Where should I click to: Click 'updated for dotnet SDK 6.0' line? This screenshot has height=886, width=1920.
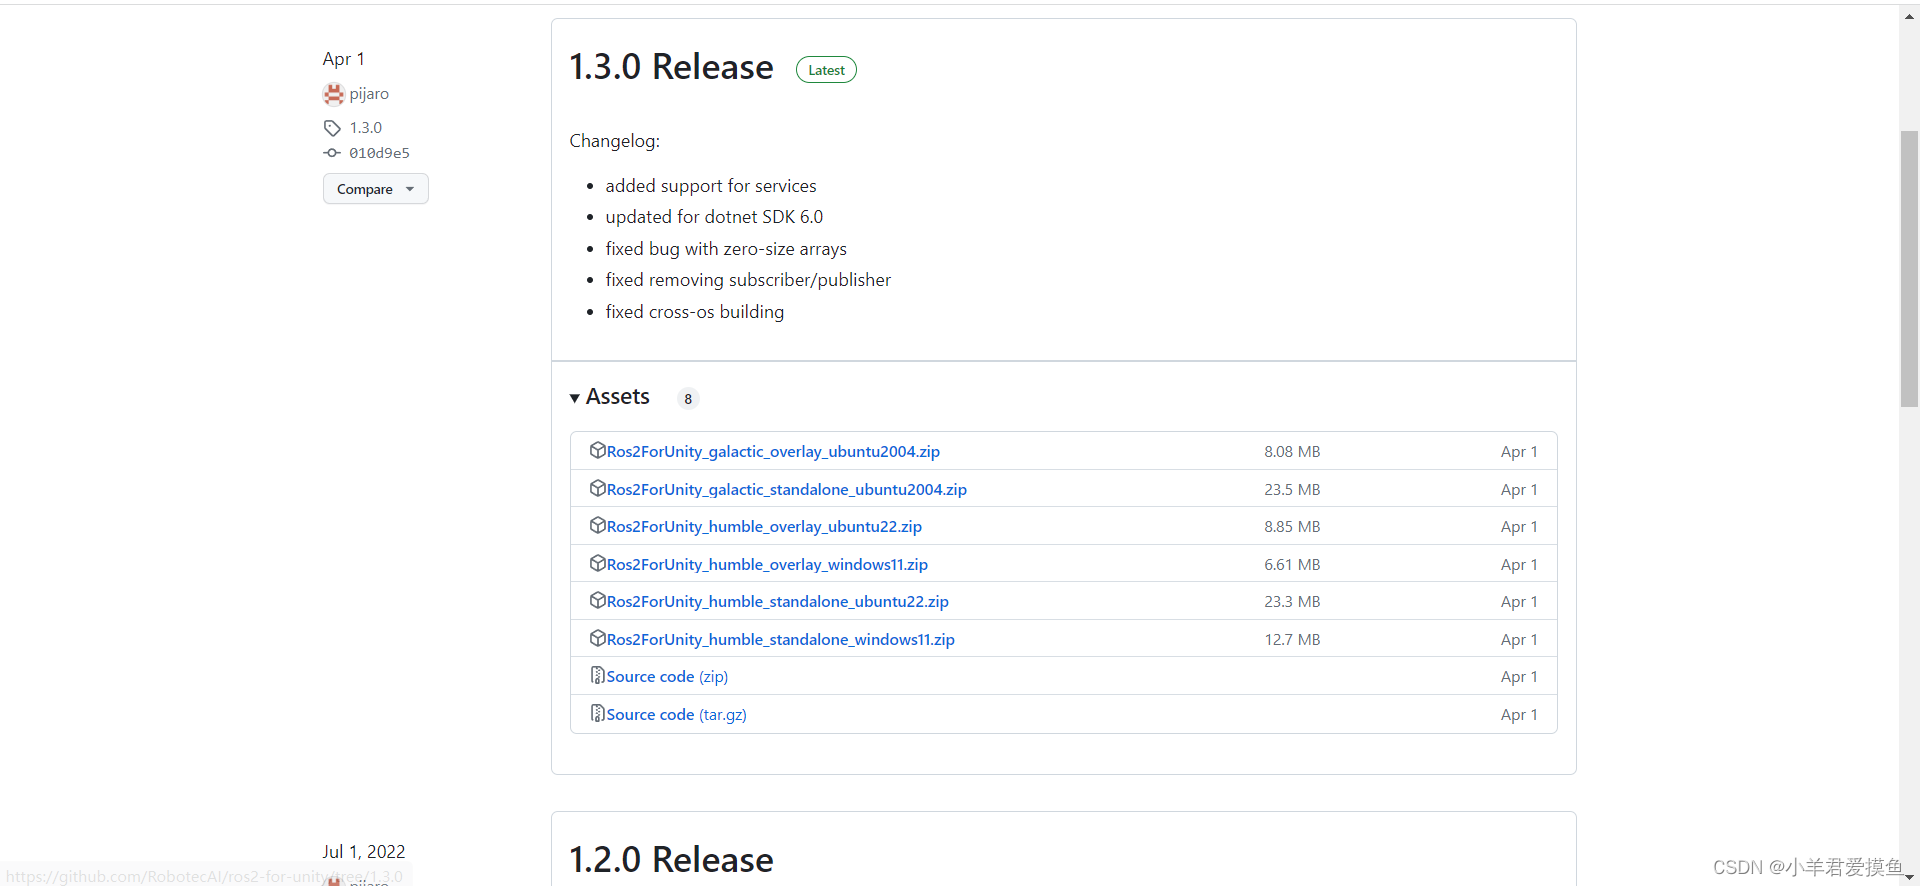click(x=714, y=217)
